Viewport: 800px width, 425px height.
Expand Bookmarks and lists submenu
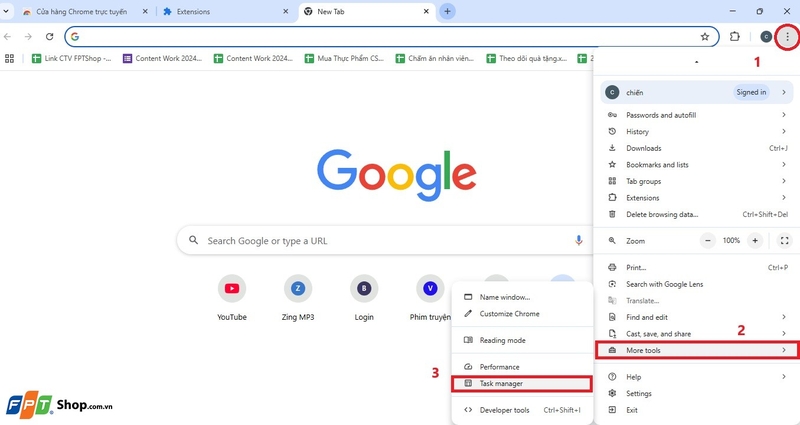click(x=697, y=165)
